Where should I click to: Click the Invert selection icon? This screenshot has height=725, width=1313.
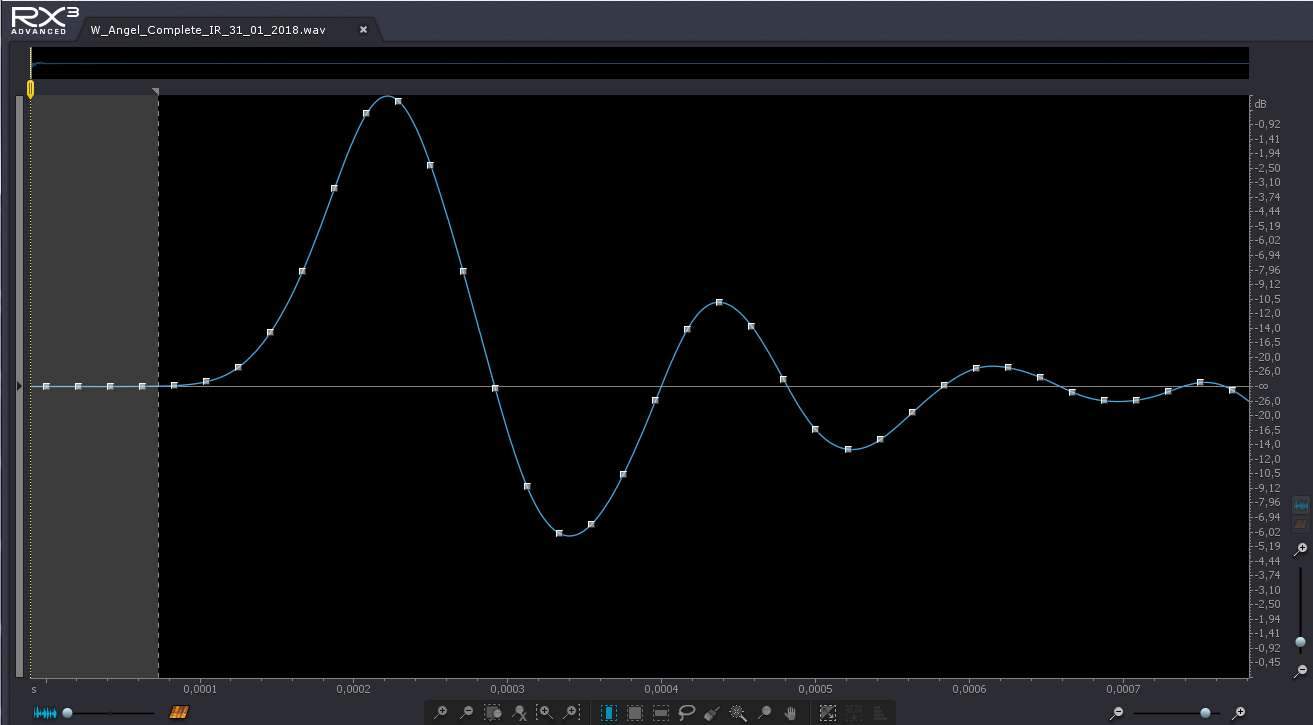click(828, 713)
